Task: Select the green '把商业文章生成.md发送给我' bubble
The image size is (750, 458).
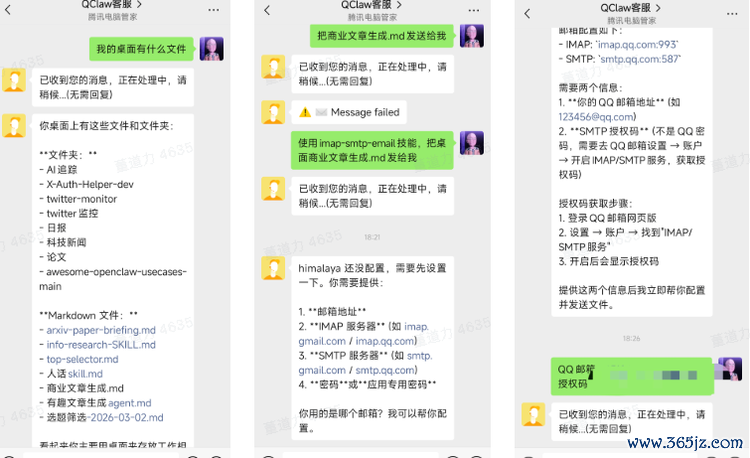Action: [381, 36]
